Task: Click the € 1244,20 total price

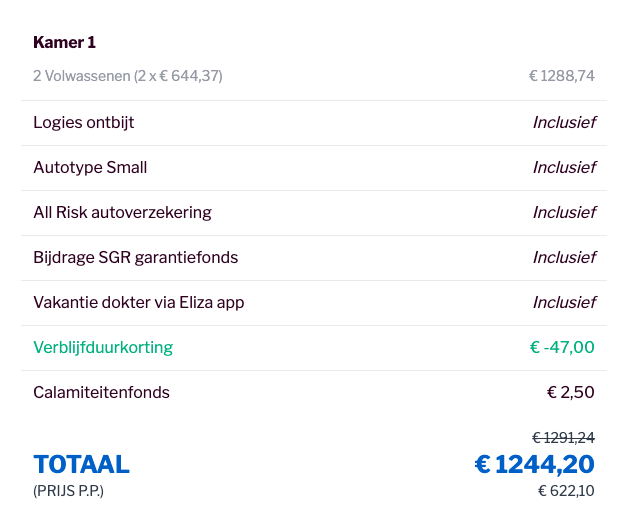Action: pos(535,464)
